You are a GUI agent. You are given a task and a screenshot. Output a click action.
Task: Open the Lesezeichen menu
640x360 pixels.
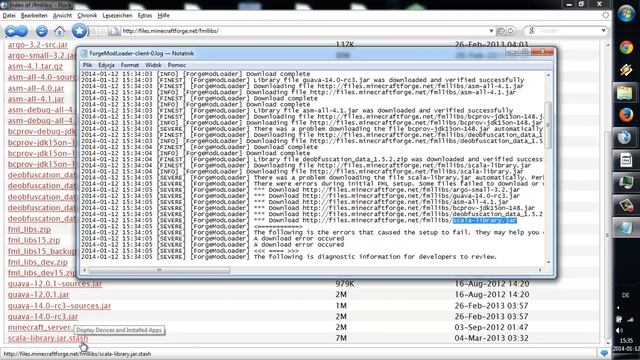pos(117,15)
